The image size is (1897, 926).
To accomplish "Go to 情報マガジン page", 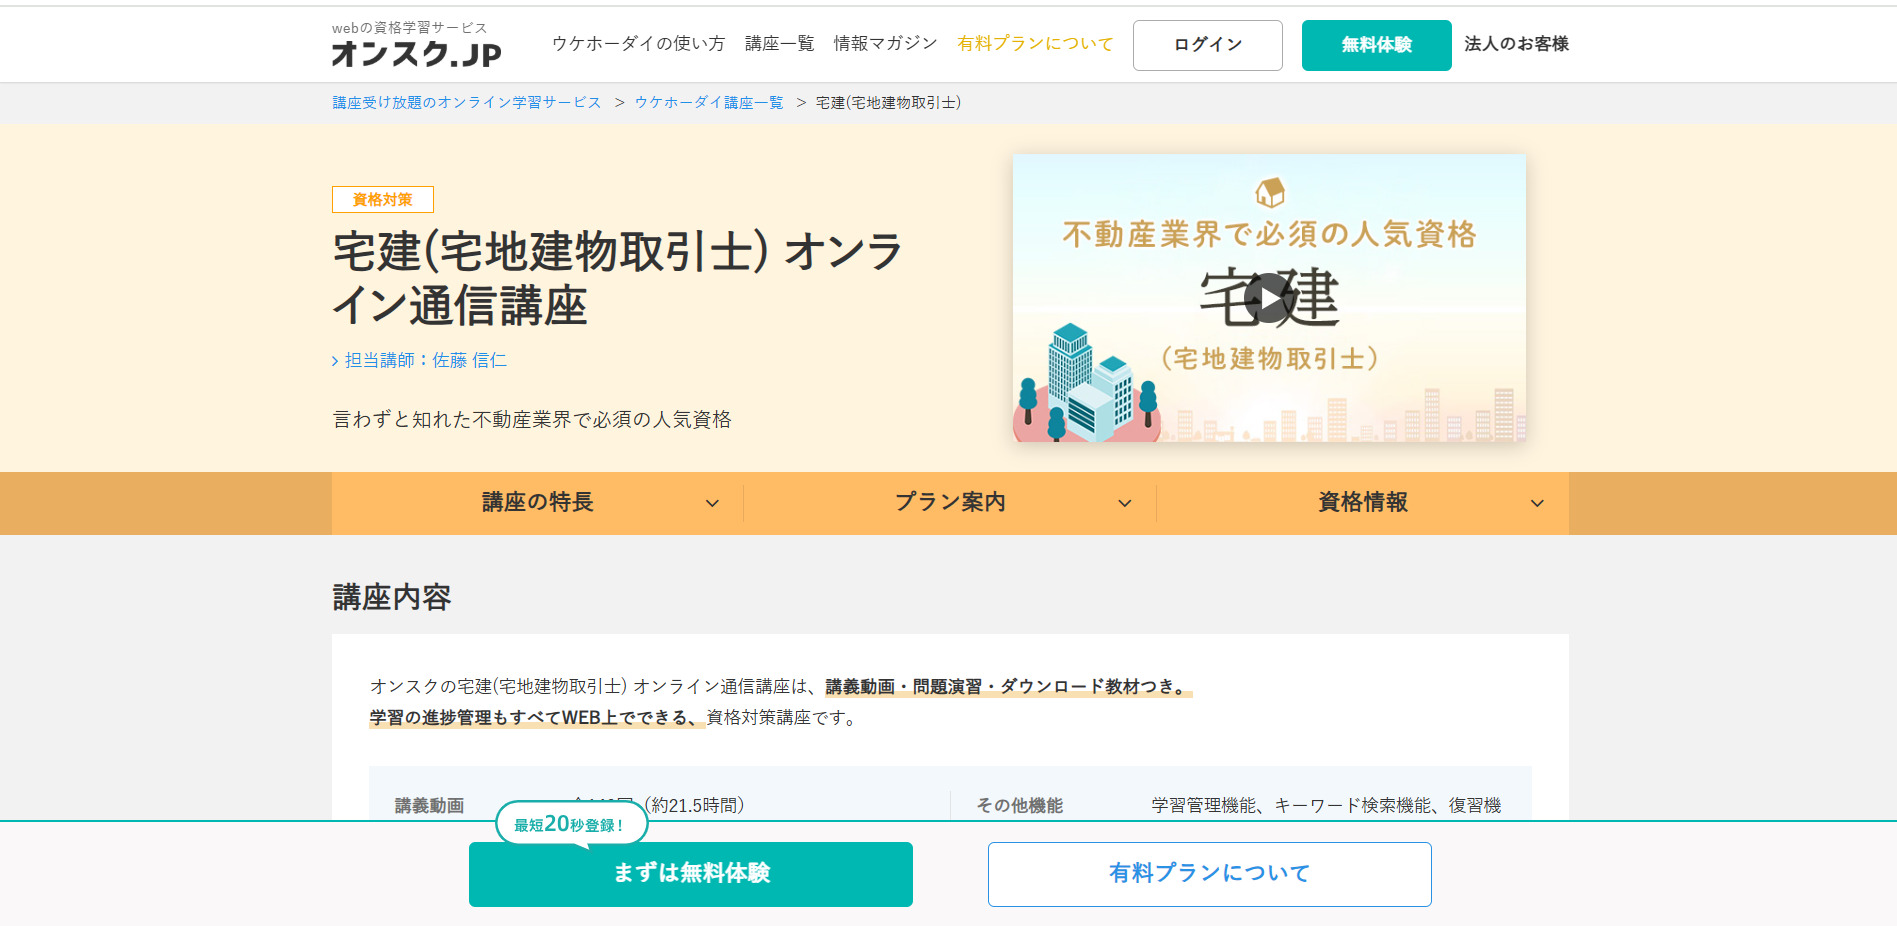I will coord(885,44).
